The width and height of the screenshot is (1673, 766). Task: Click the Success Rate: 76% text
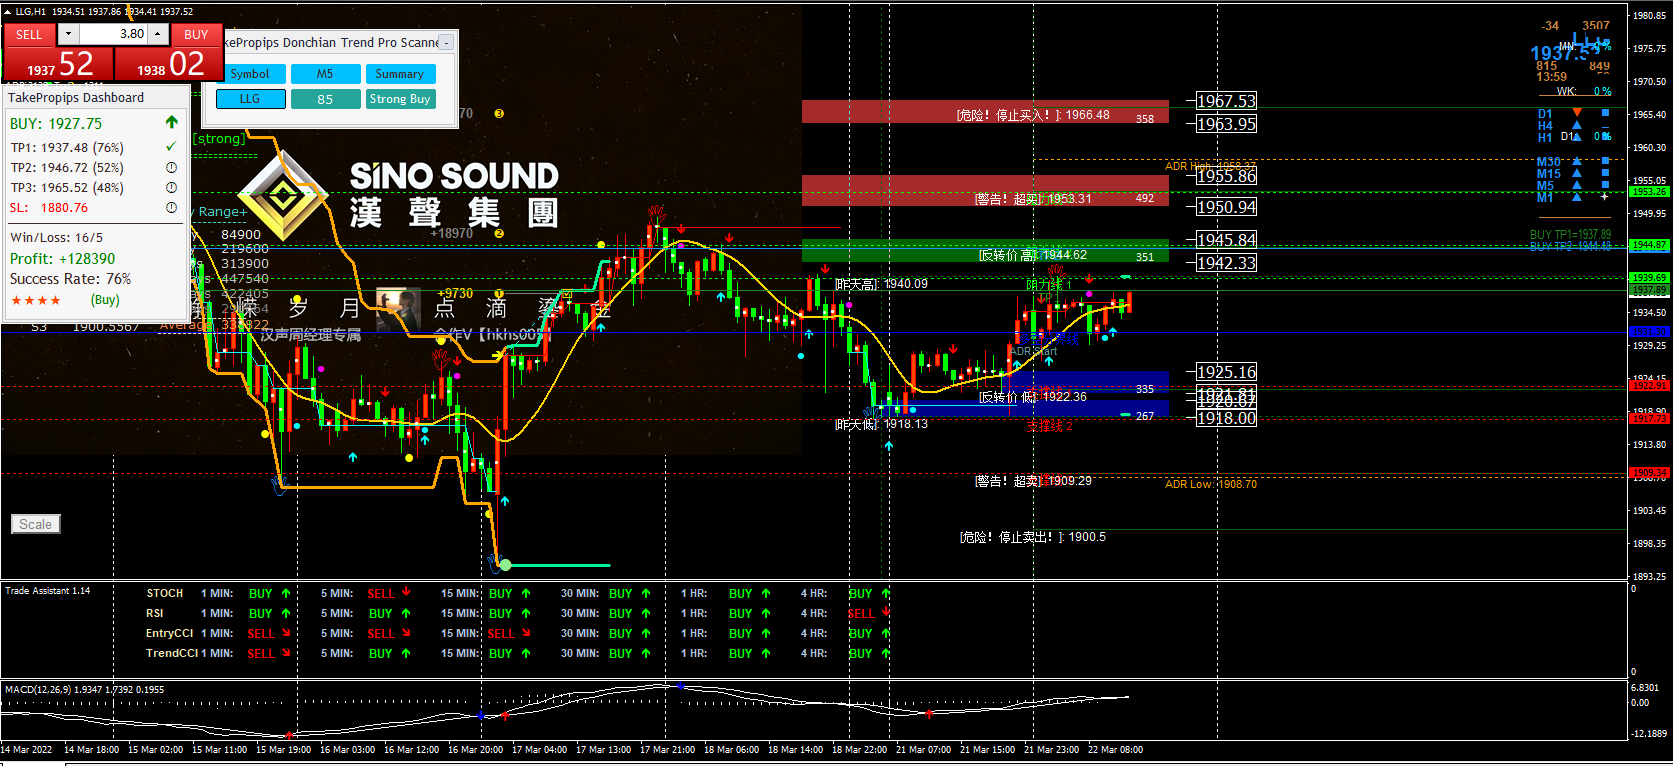70,279
